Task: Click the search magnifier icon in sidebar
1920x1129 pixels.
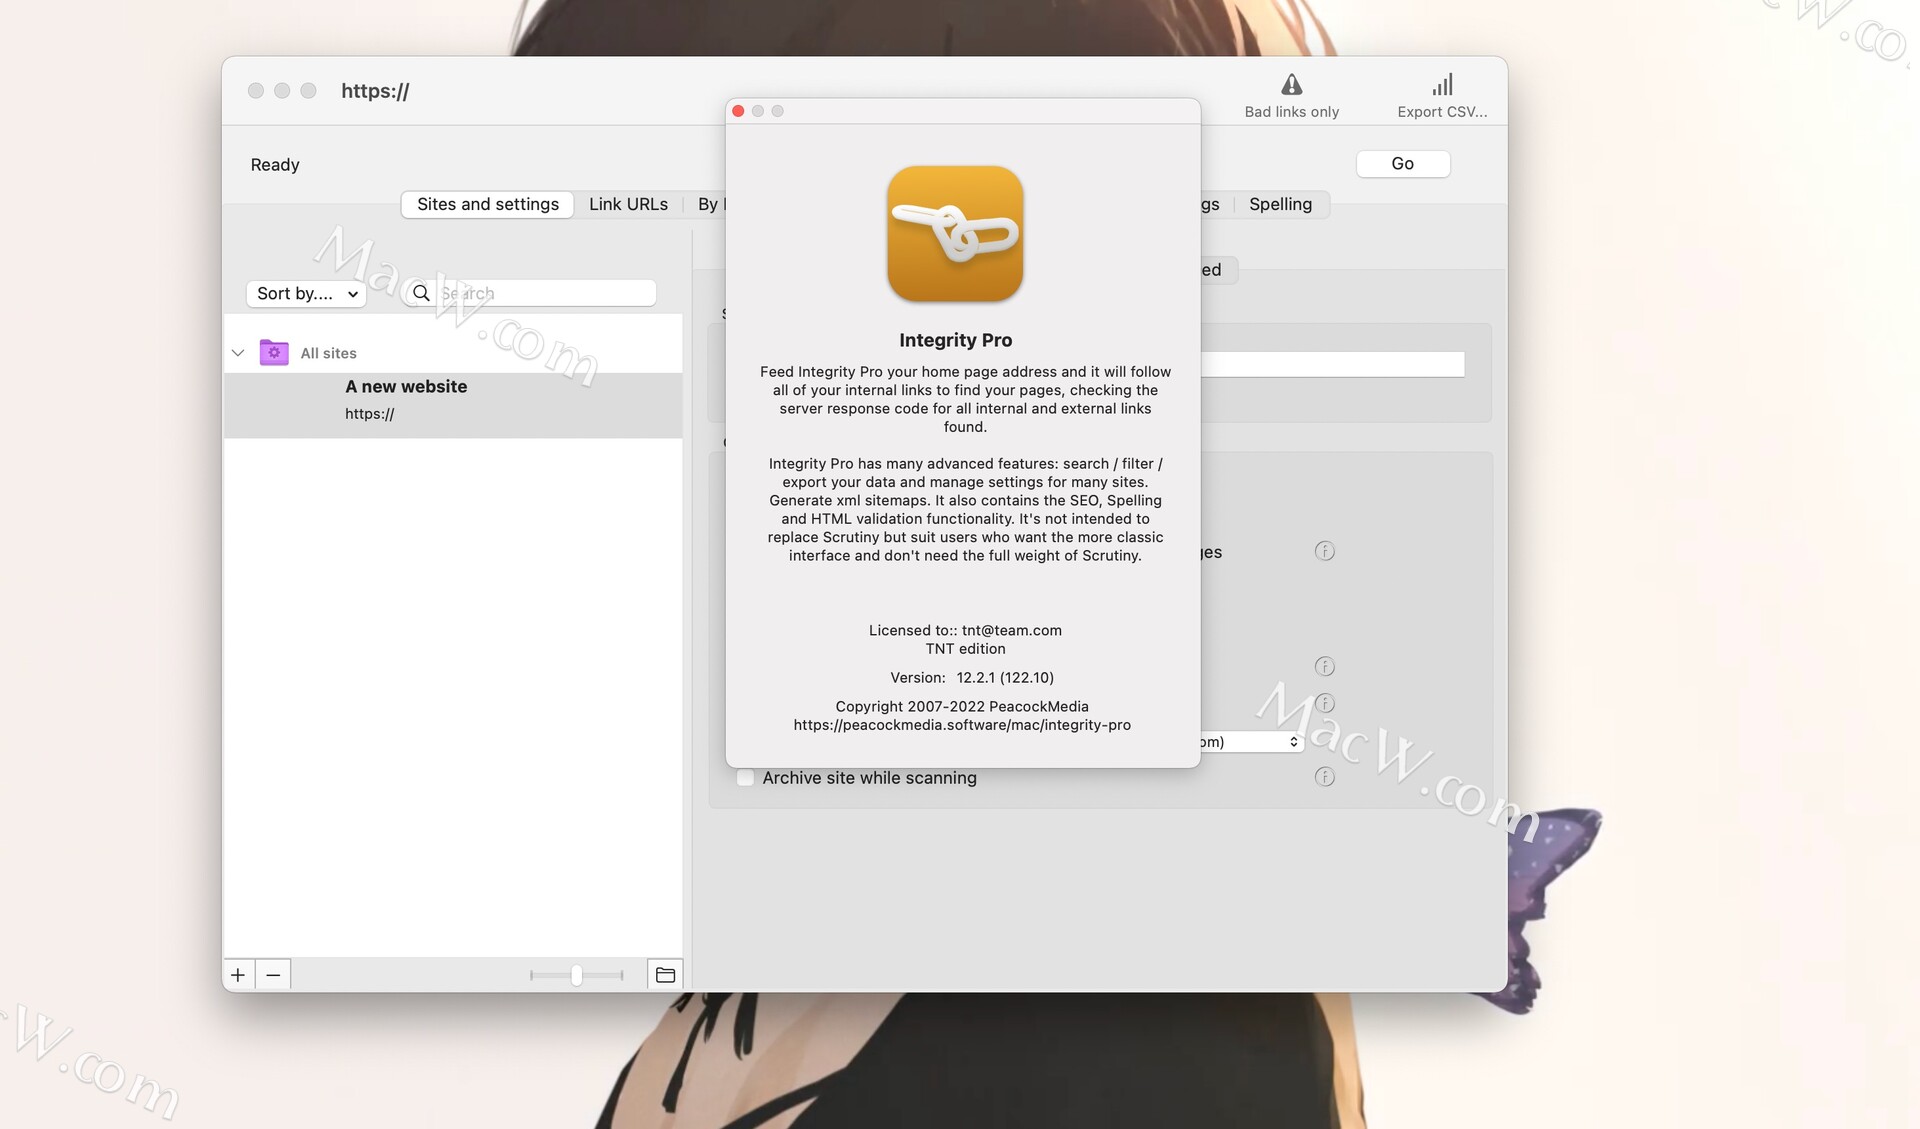Action: click(421, 293)
